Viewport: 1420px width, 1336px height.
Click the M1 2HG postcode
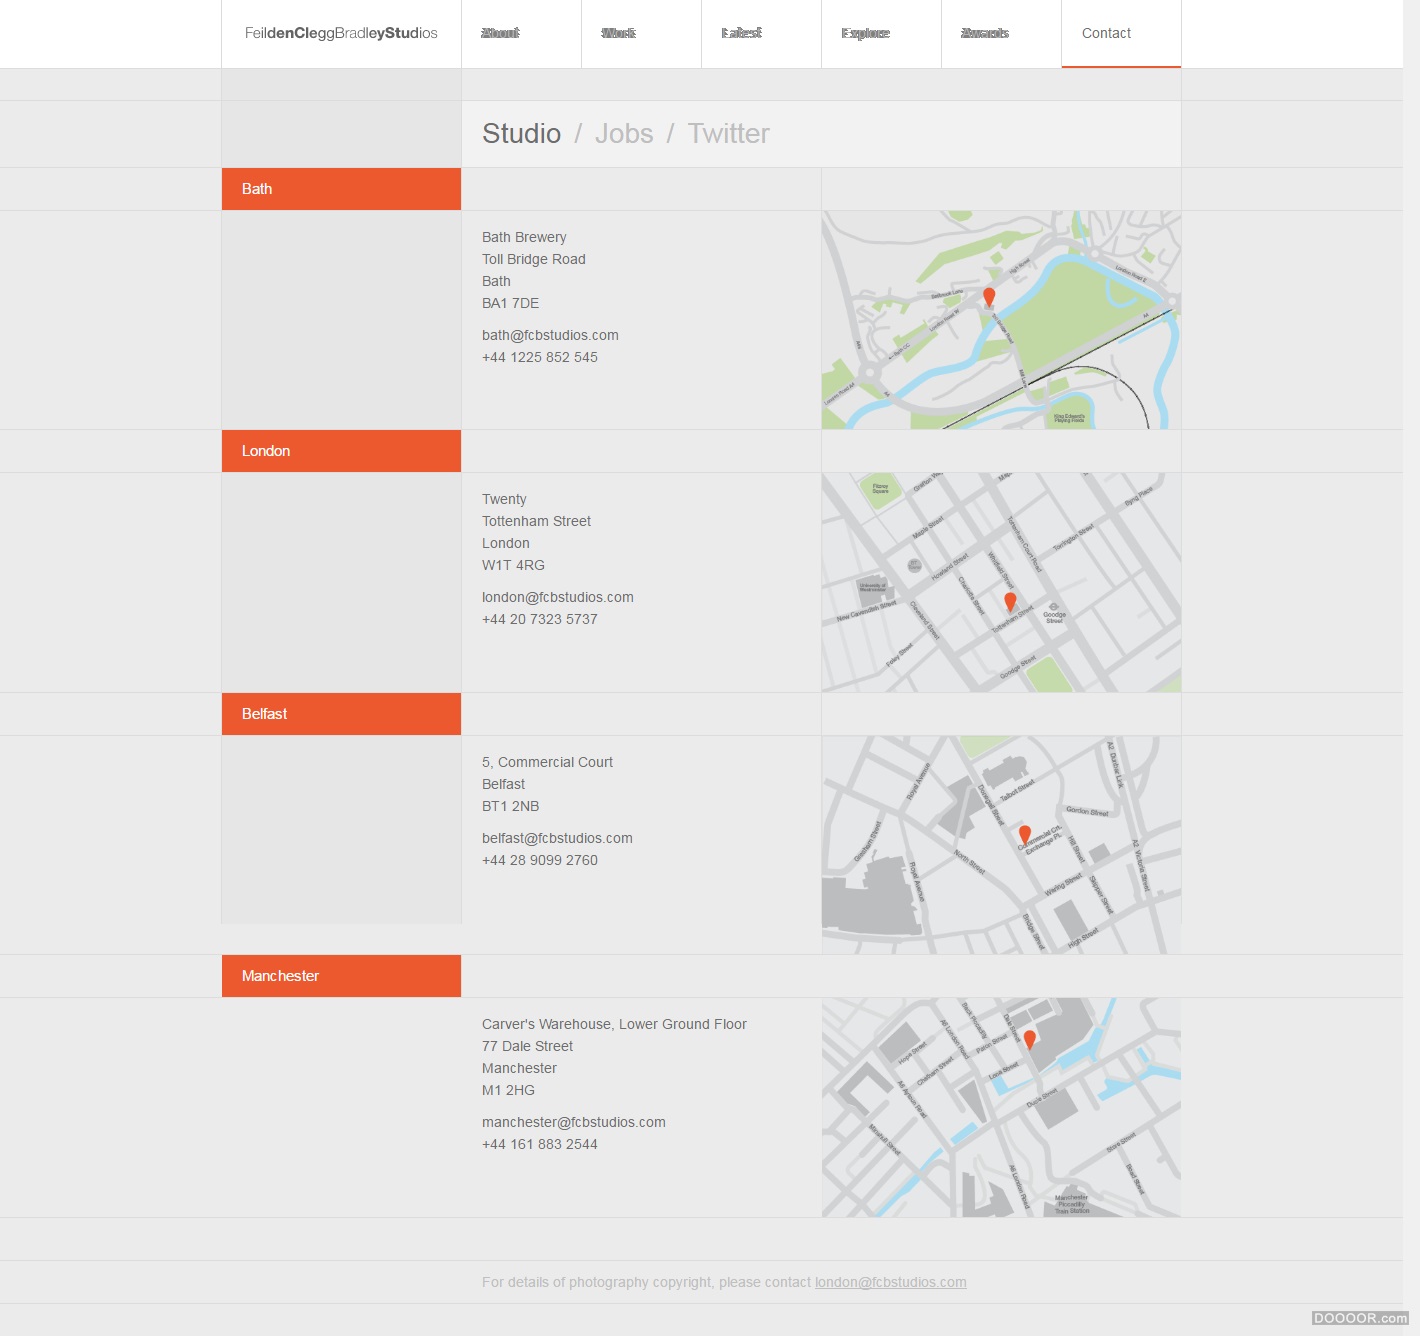pos(508,1090)
